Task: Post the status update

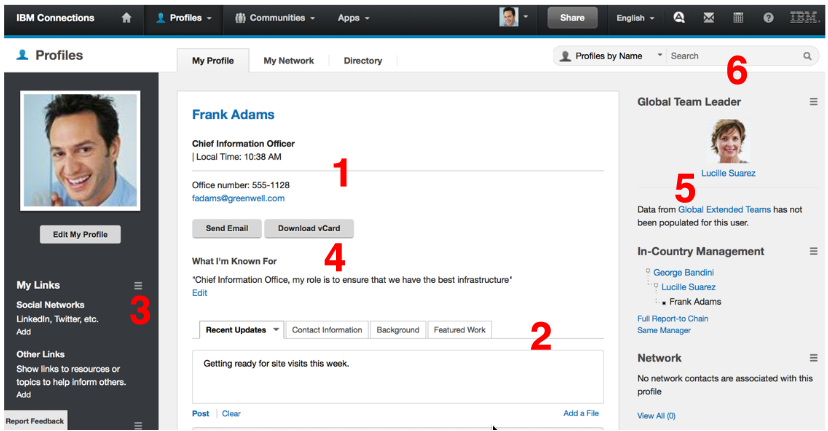Action: click(x=201, y=414)
